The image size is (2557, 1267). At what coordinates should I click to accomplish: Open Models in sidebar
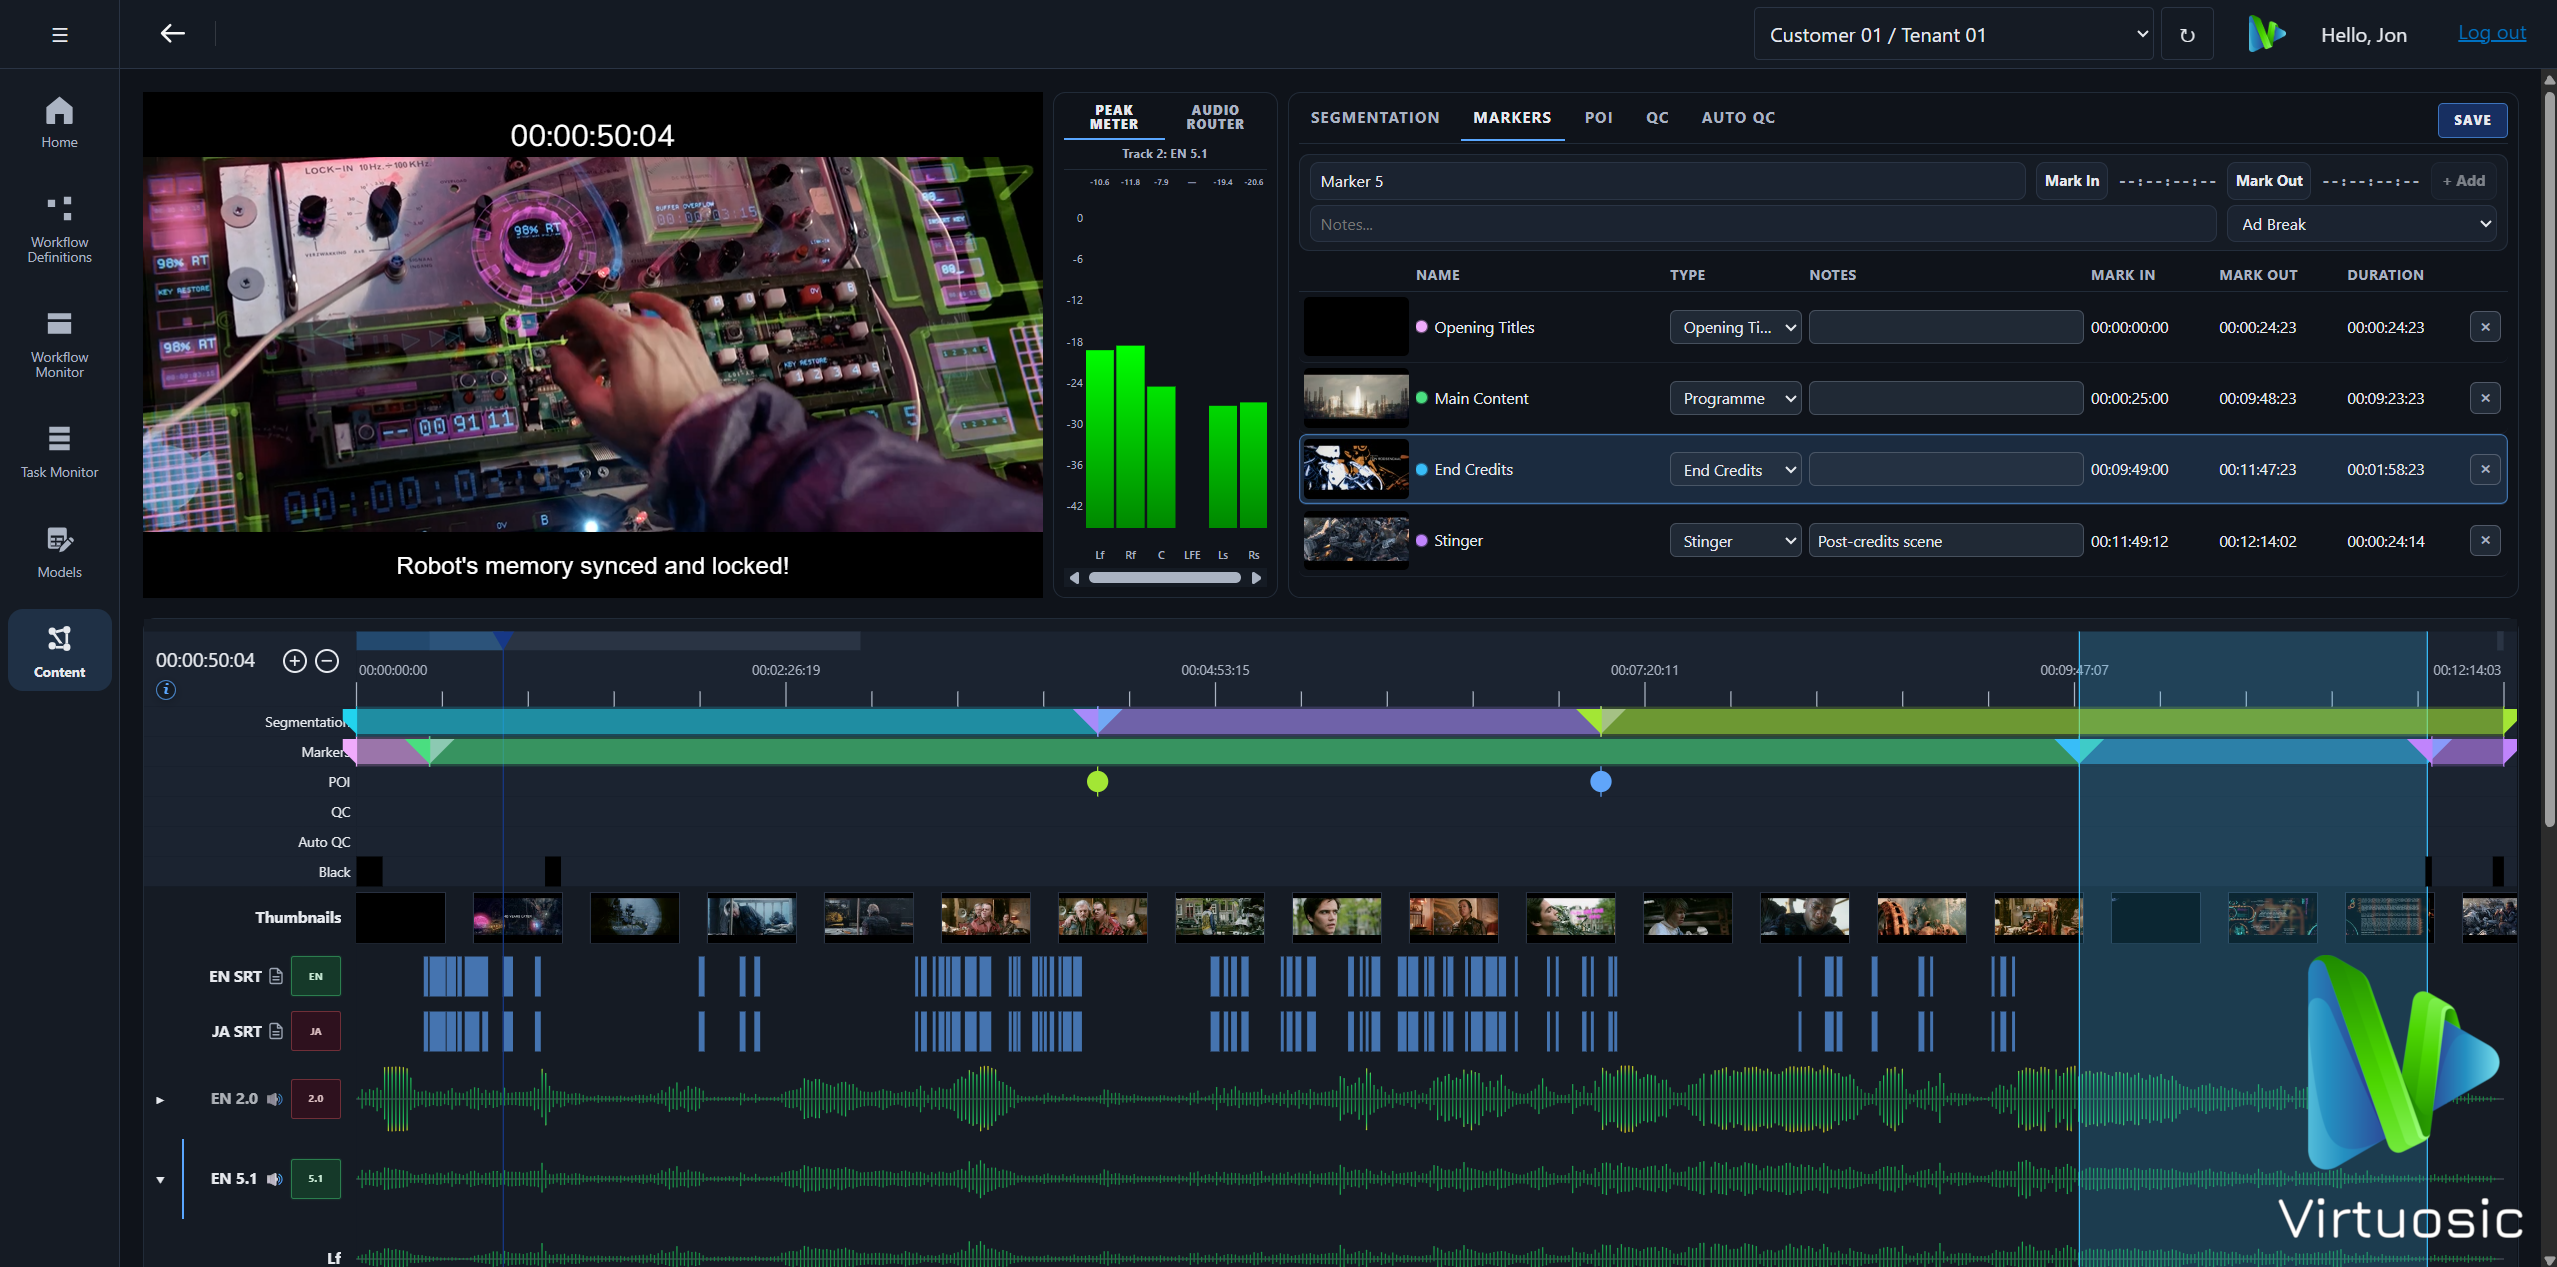(x=59, y=552)
